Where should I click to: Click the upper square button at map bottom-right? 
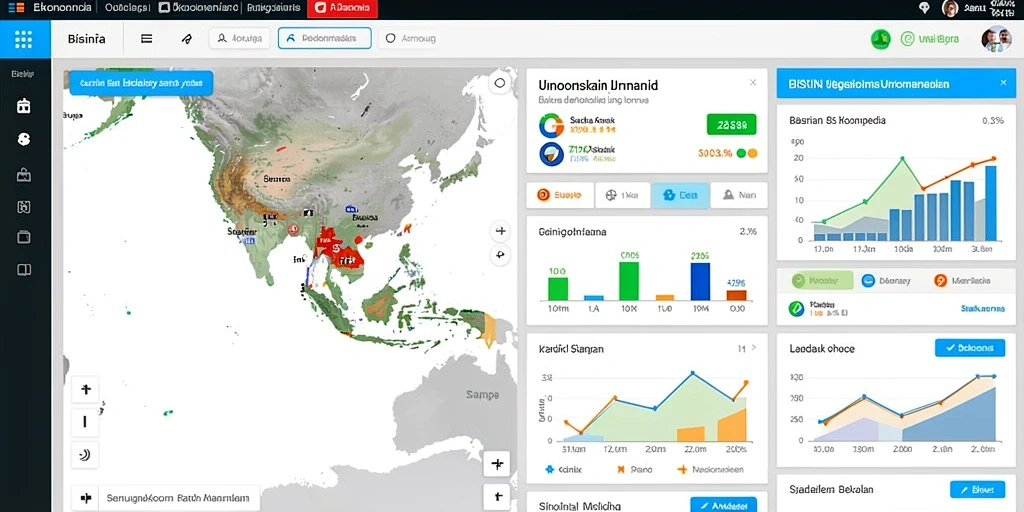click(496, 464)
